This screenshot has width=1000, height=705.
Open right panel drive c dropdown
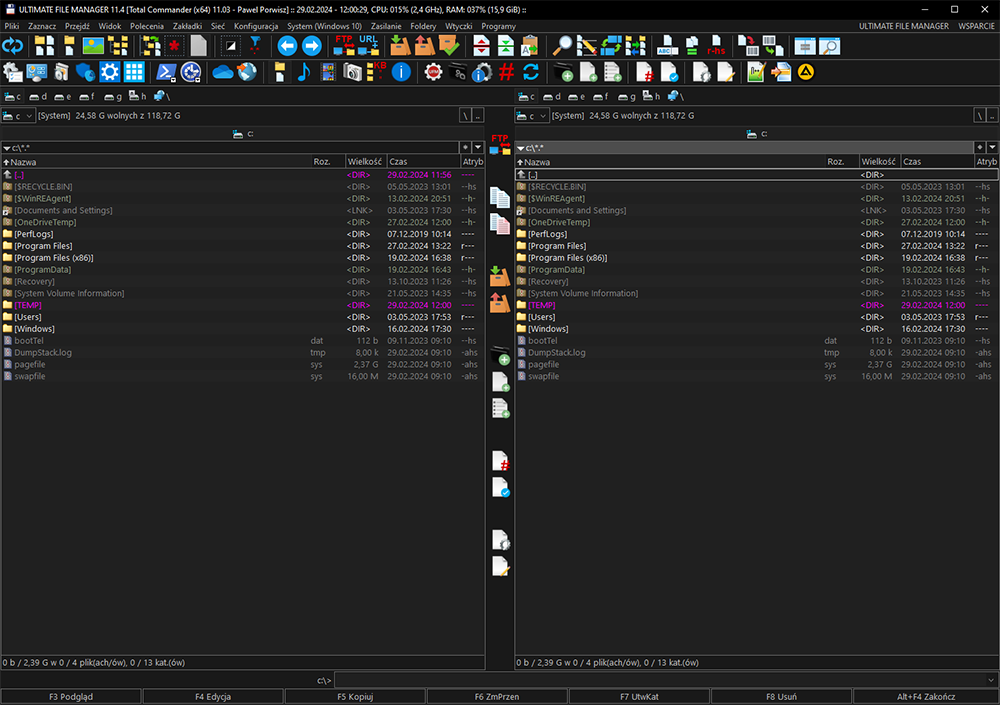(x=531, y=115)
